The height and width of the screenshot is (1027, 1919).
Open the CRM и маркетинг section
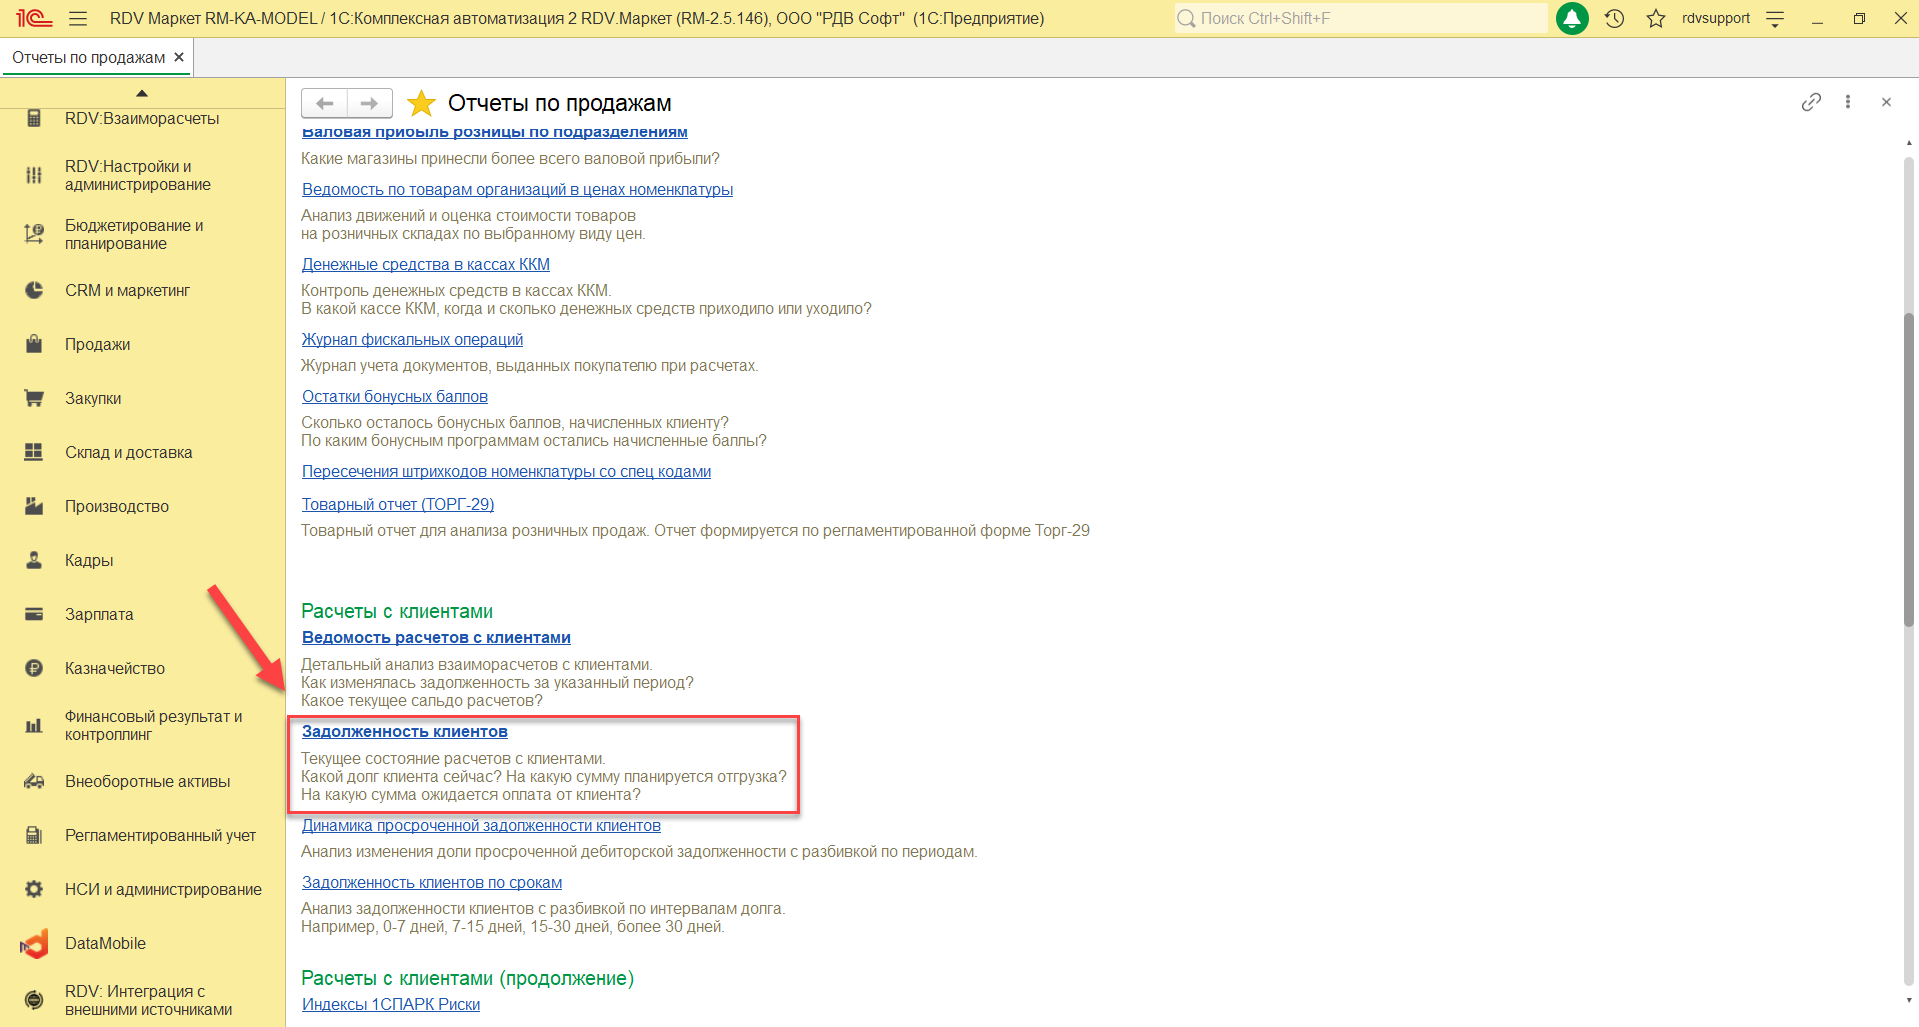point(127,290)
